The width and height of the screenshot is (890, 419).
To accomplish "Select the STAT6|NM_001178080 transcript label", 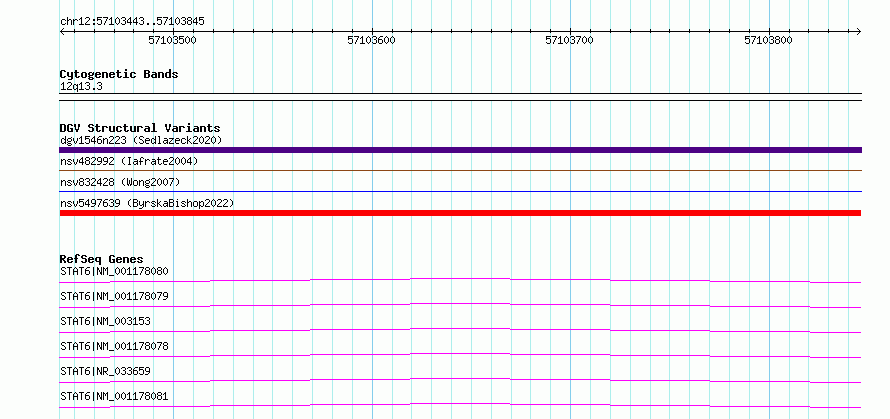I will coord(114,271).
